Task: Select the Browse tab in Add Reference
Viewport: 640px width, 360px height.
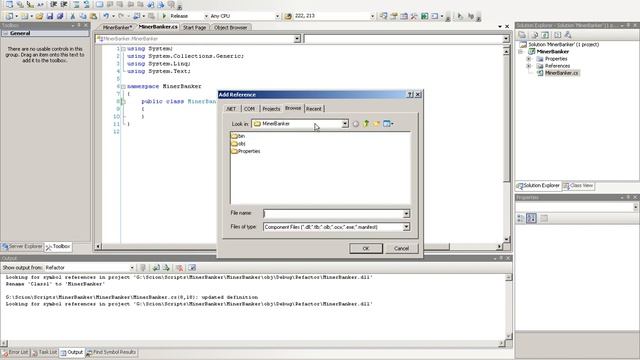Action: (x=293, y=108)
